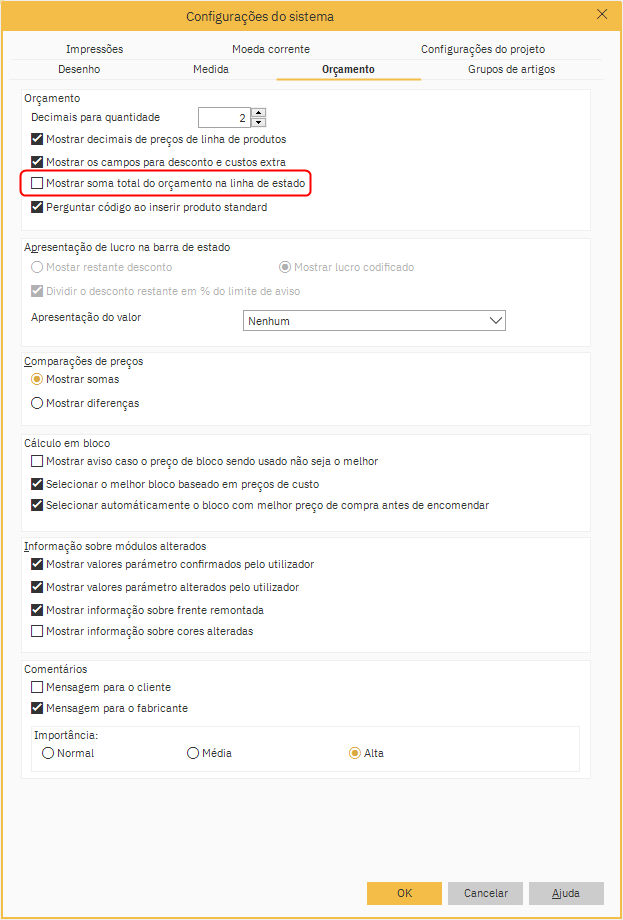This screenshot has height=920, width=623.
Task: Open the Medida tab
Action: 211,70
